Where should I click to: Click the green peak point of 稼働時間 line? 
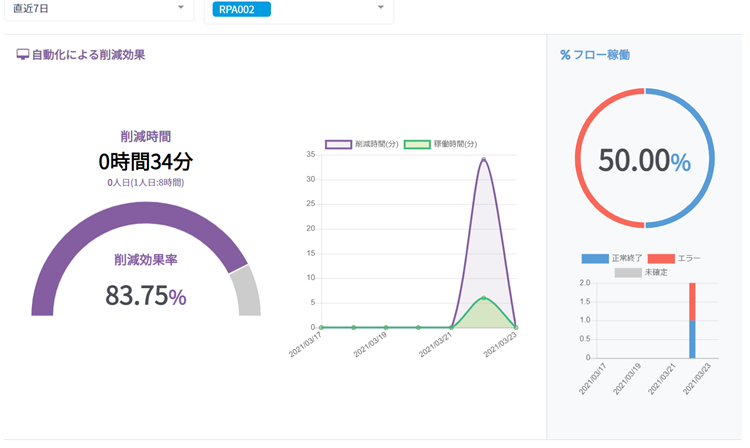[484, 298]
